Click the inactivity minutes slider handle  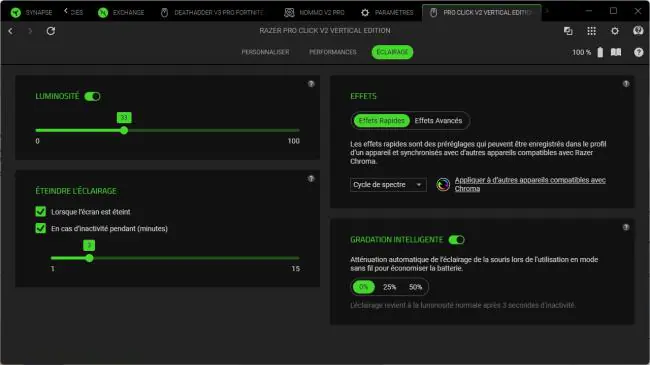click(x=90, y=258)
